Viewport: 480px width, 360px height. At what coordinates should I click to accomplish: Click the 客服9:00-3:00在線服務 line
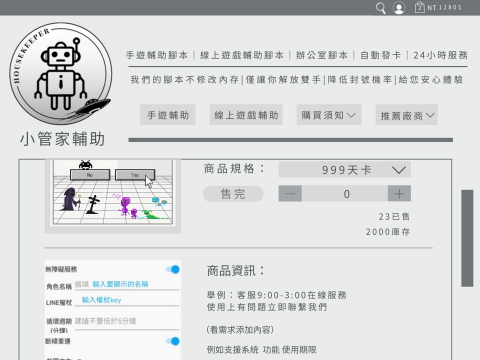pyautogui.click(x=277, y=295)
